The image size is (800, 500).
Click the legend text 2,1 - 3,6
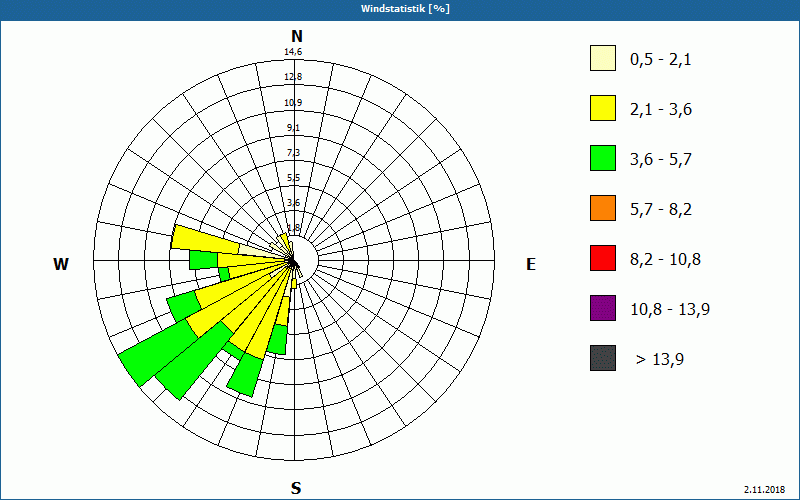pyautogui.click(x=661, y=110)
